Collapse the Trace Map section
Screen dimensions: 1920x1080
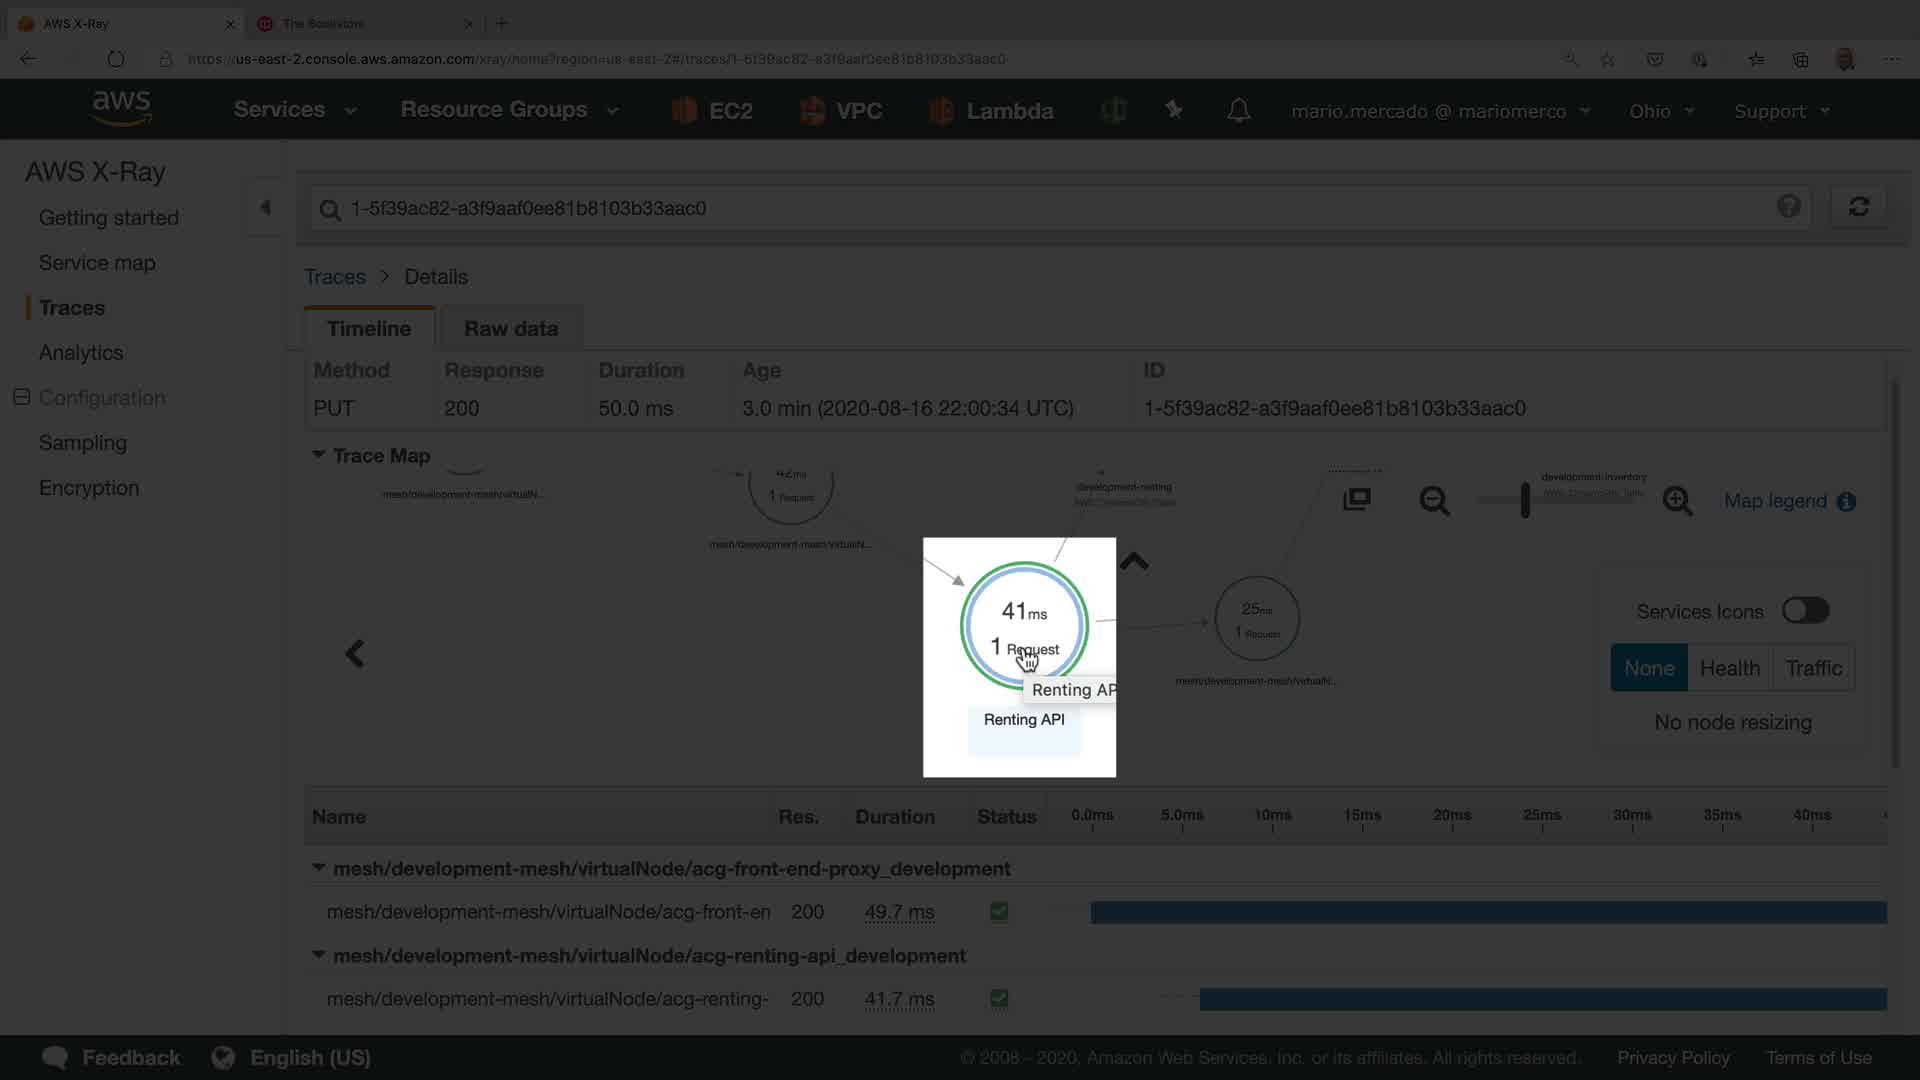click(x=319, y=455)
